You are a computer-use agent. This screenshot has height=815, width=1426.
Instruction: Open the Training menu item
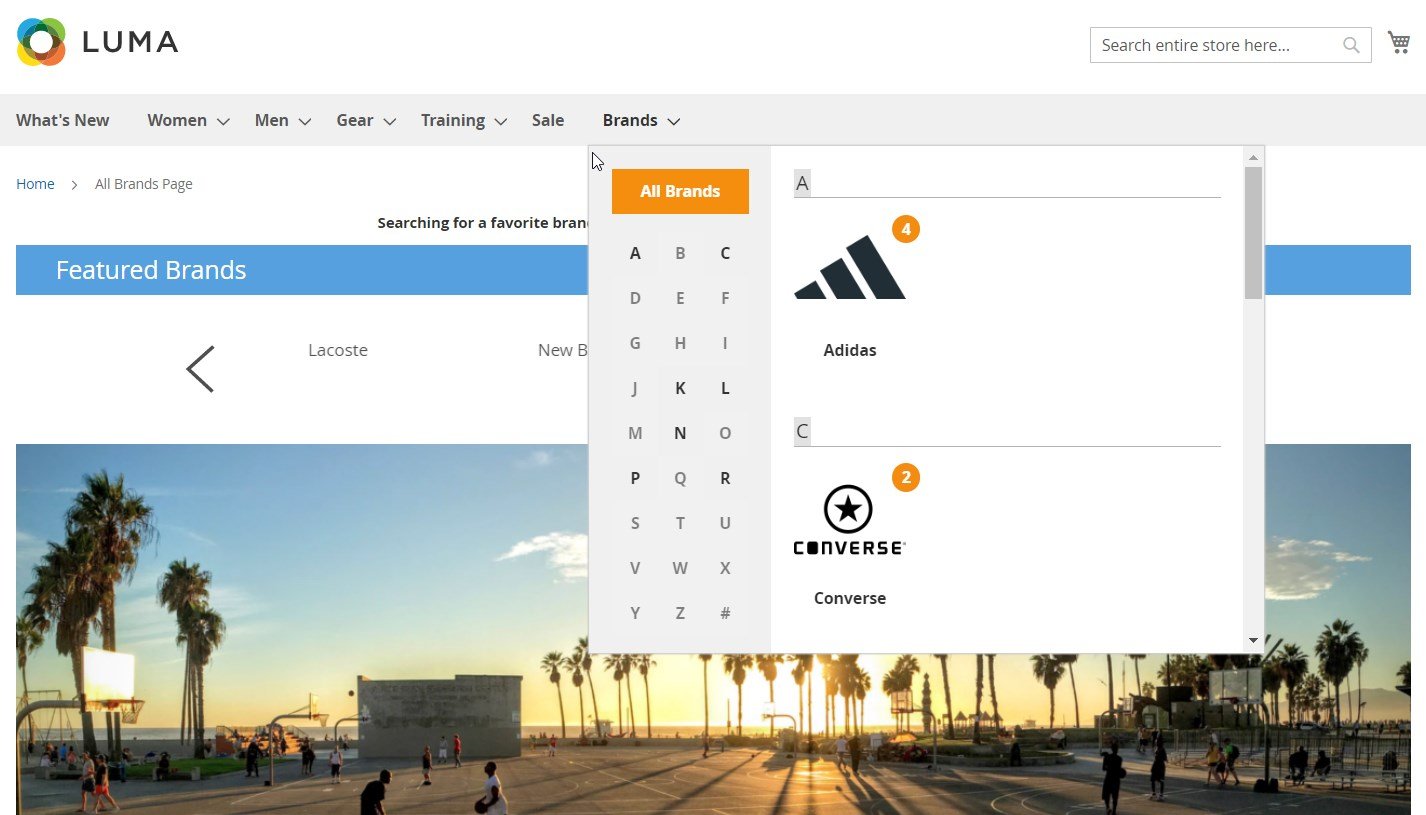coord(453,120)
